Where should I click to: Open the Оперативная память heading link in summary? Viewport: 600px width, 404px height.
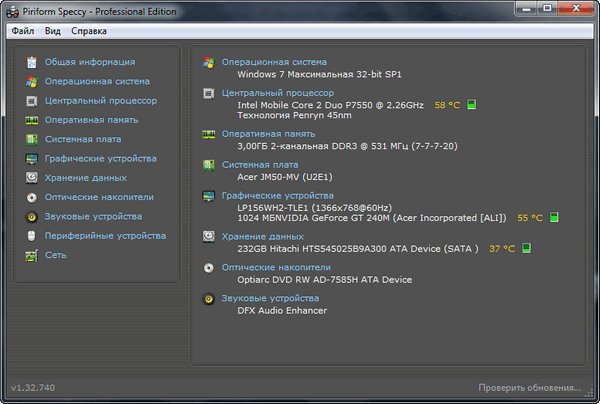tap(269, 134)
